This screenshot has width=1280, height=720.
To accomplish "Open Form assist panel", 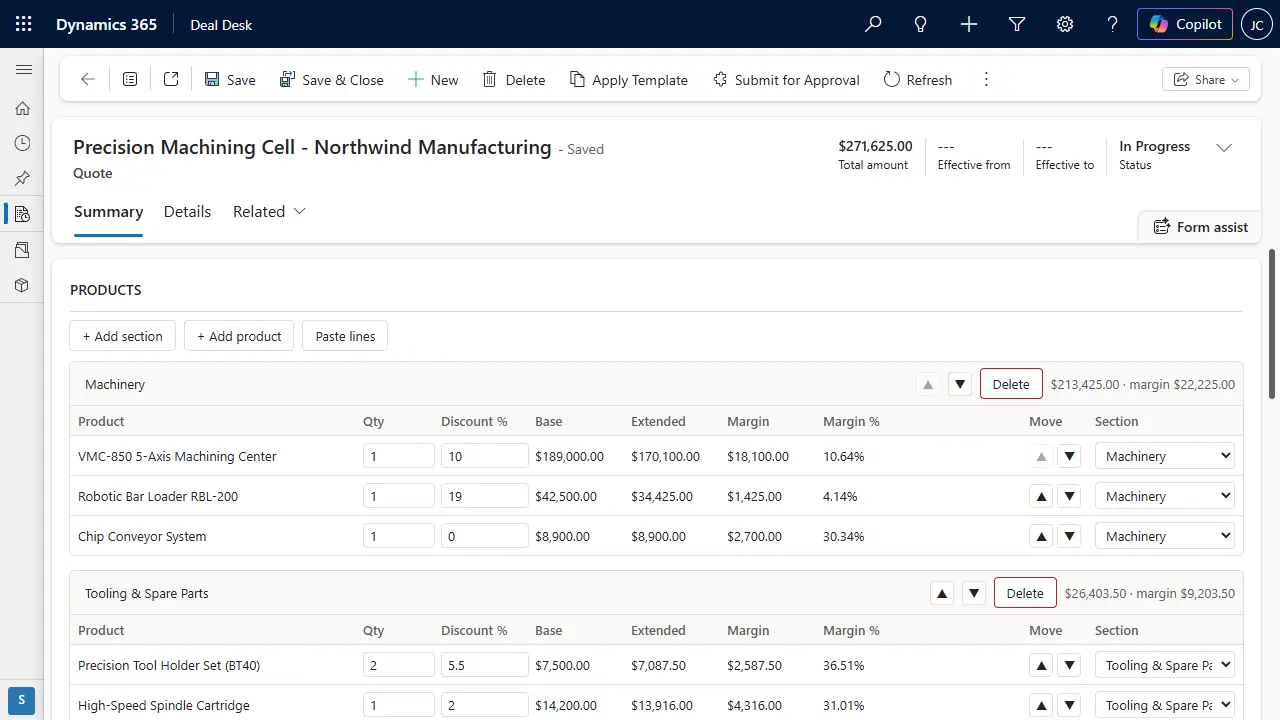I will point(1200,227).
